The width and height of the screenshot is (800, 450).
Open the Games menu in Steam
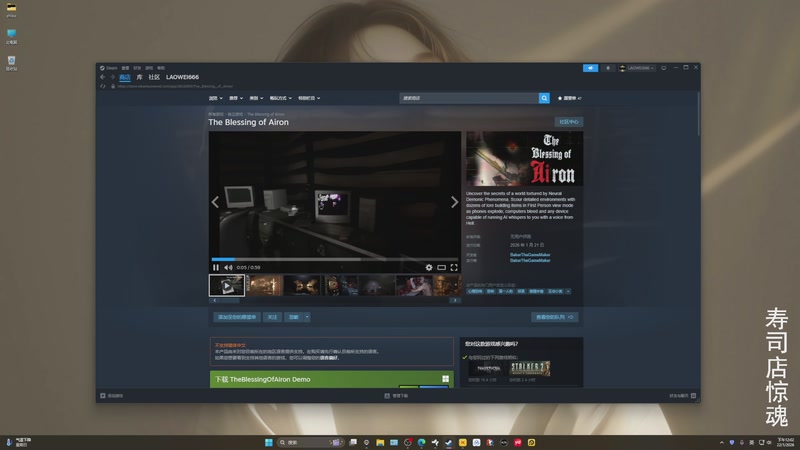(149, 68)
